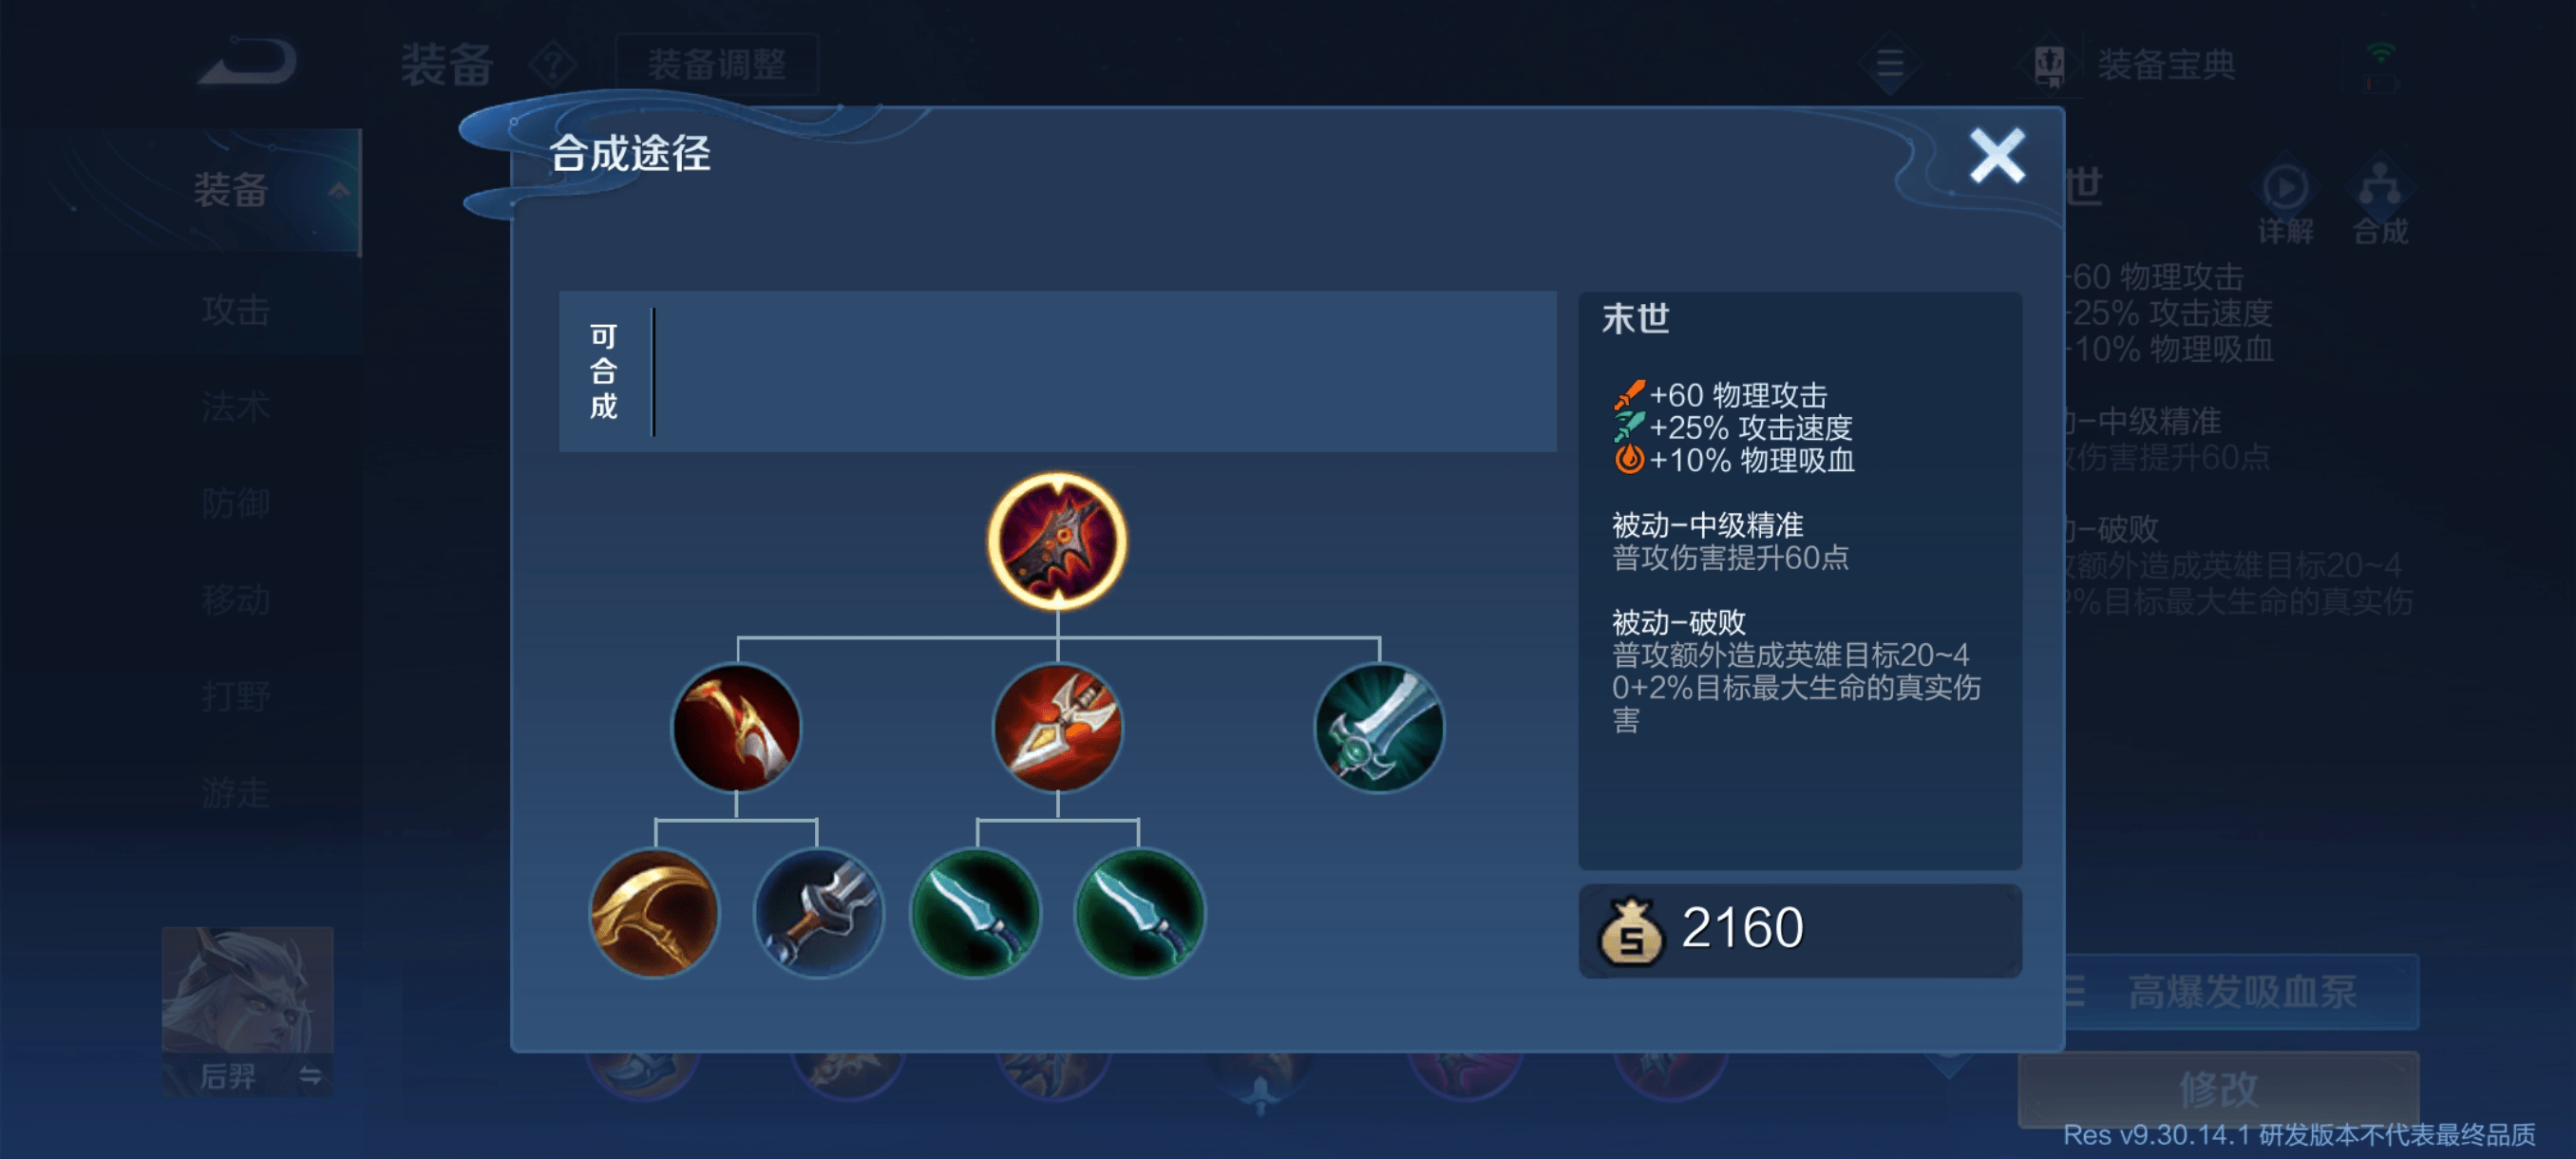Click the 后羿 hero portrait thumbnail
2576x1159 pixels.
(x=247, y=990)
